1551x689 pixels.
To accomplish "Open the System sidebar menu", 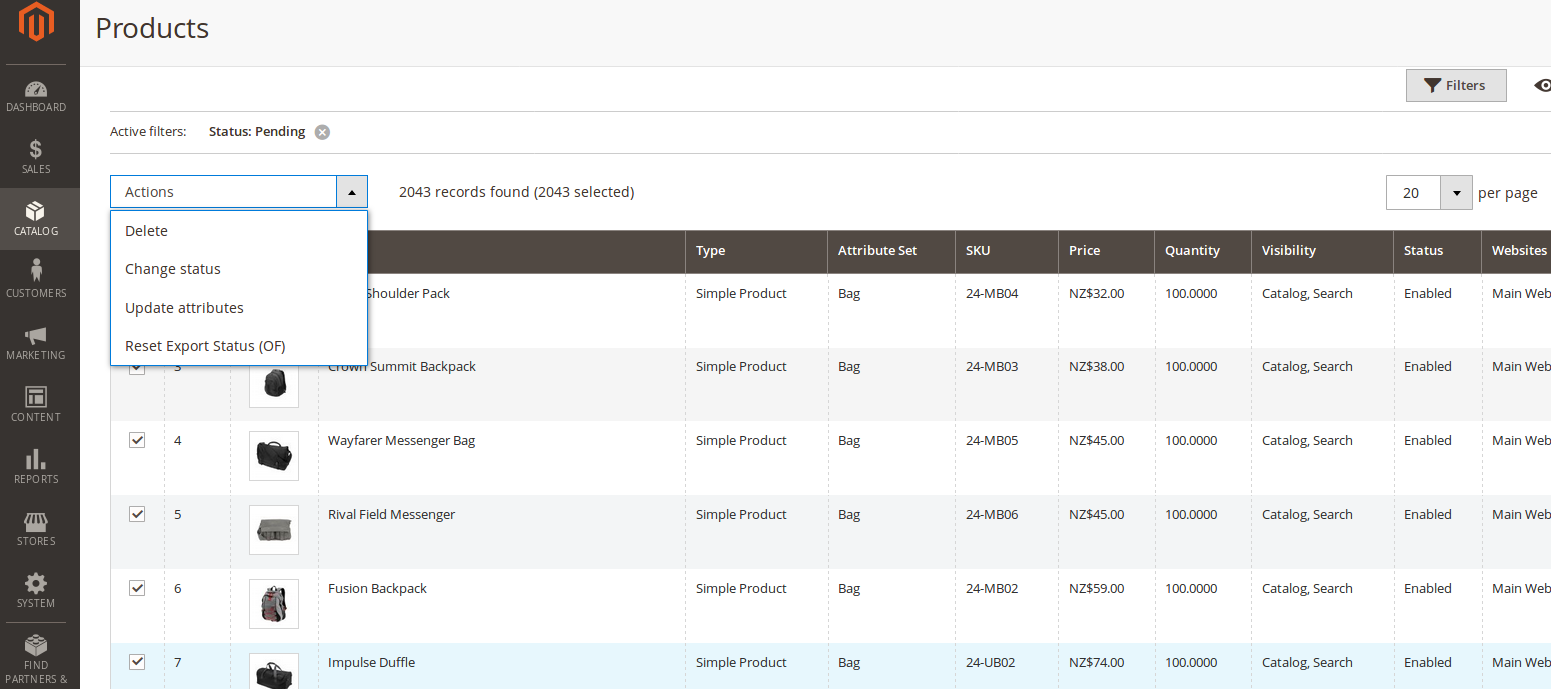I will click(x=37, y=590).
